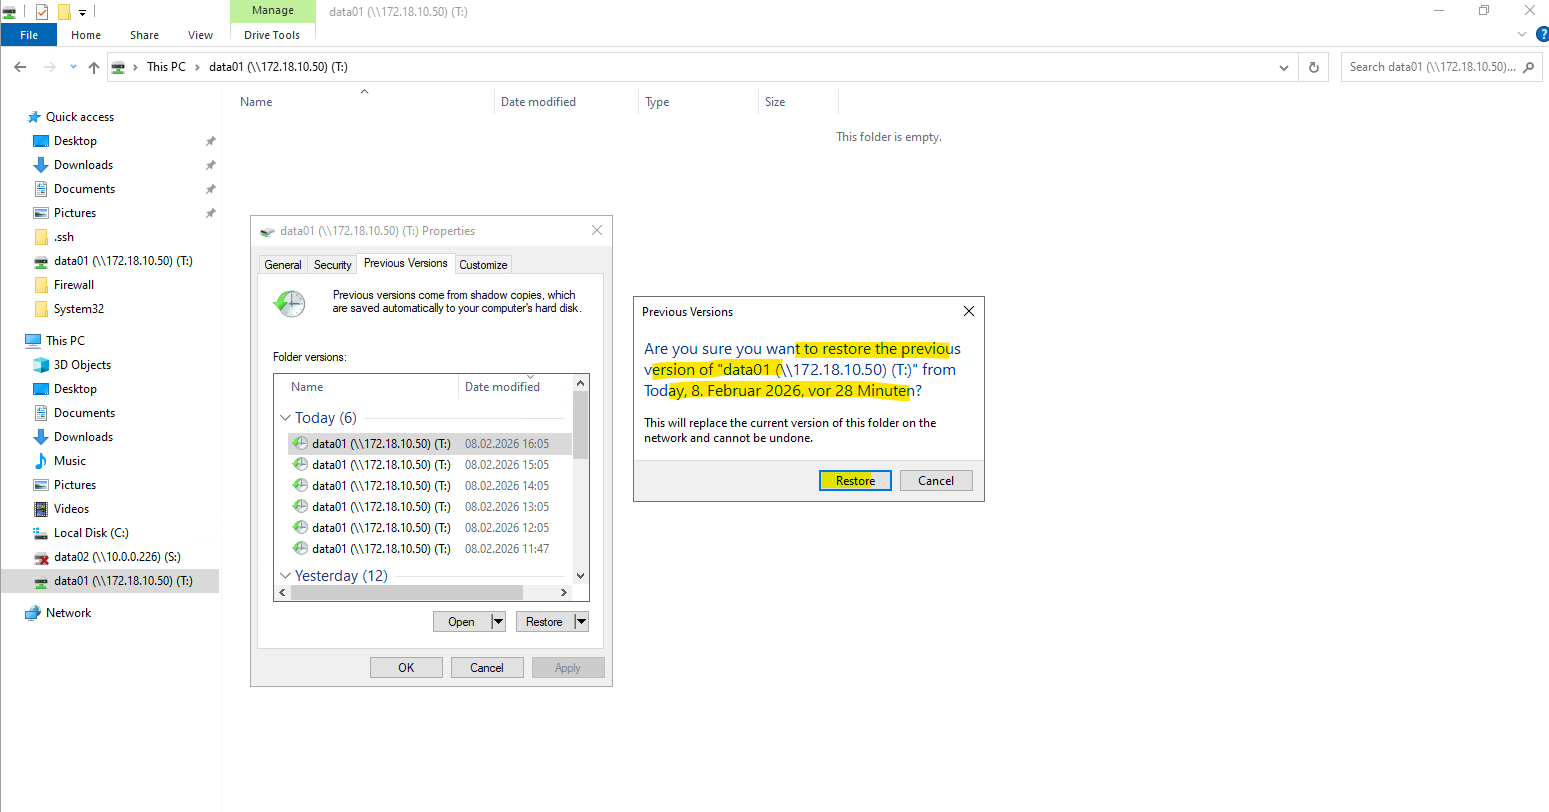Expand the Restore button dropdown arrow in Properties

tap(581, 622)
